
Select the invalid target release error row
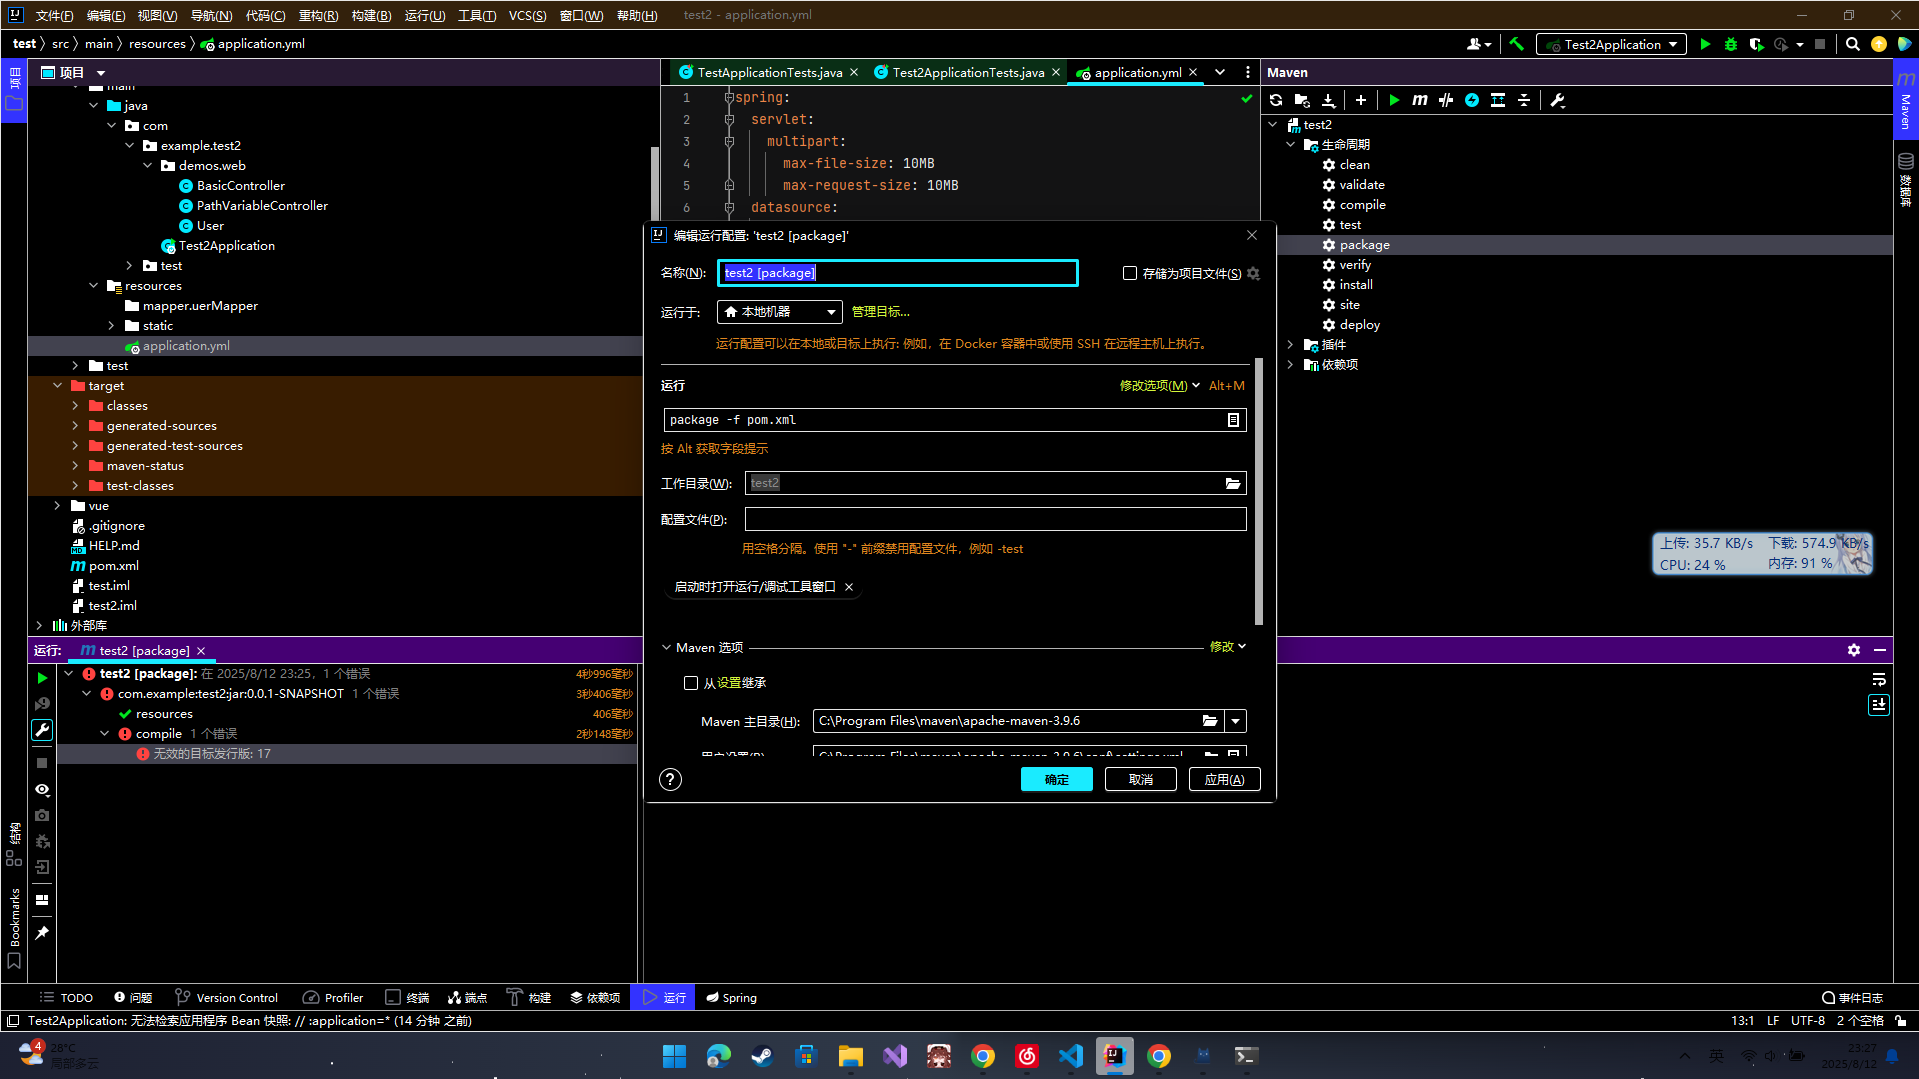click(347, 754)
